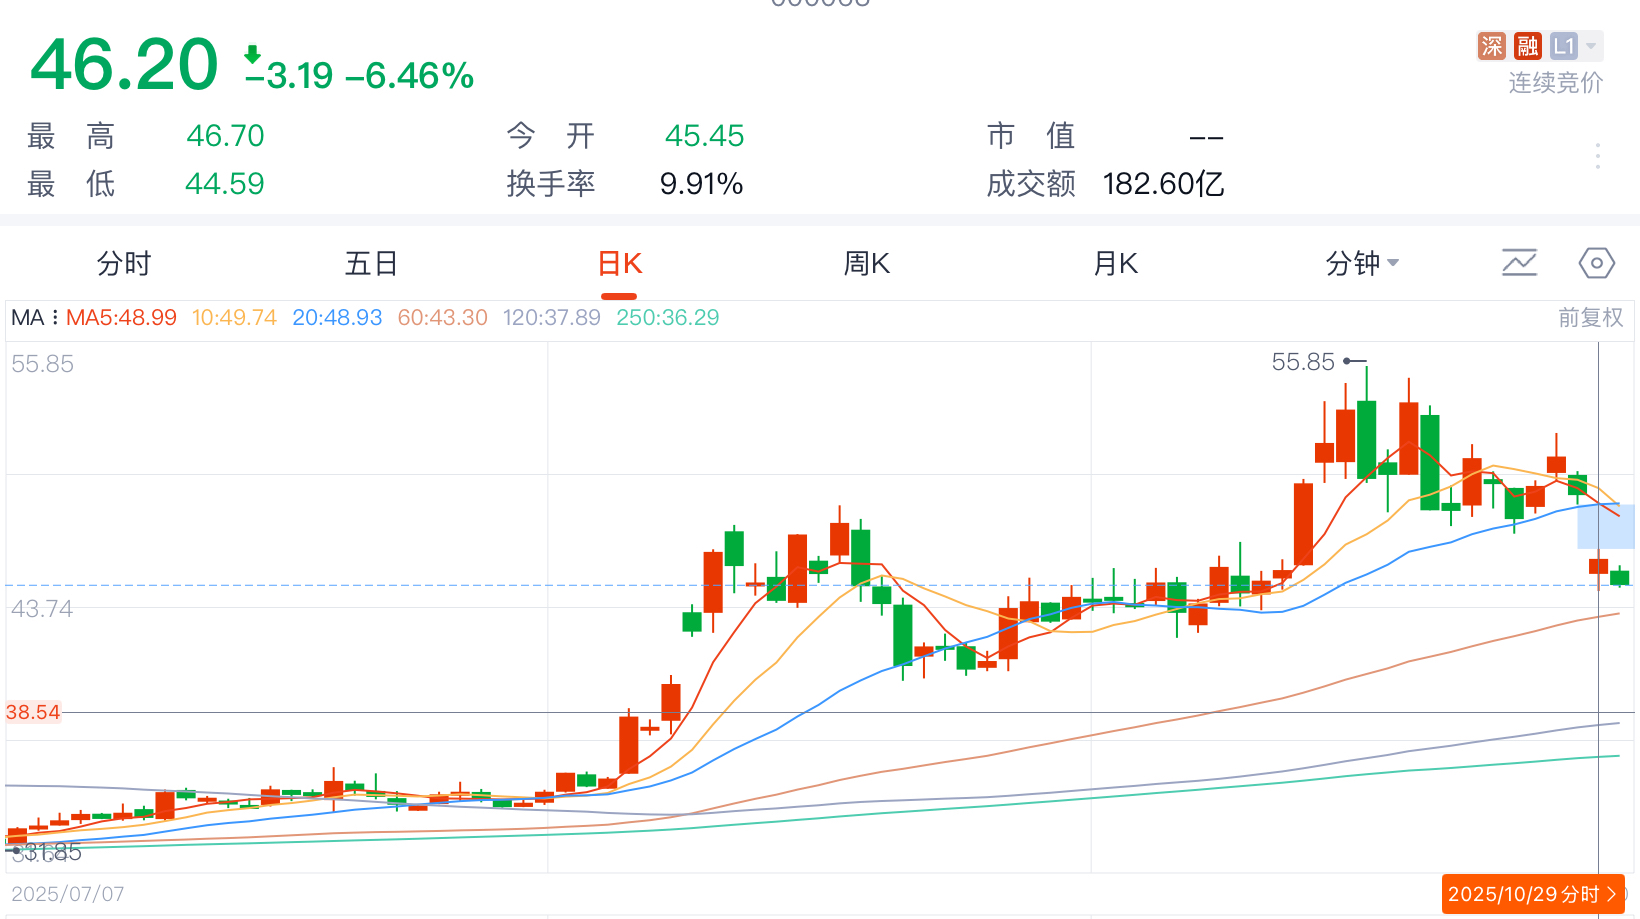Click the 38.54 crosshair price label
The height and width of the screenshot is (919, 1640).
pos(33,712)
